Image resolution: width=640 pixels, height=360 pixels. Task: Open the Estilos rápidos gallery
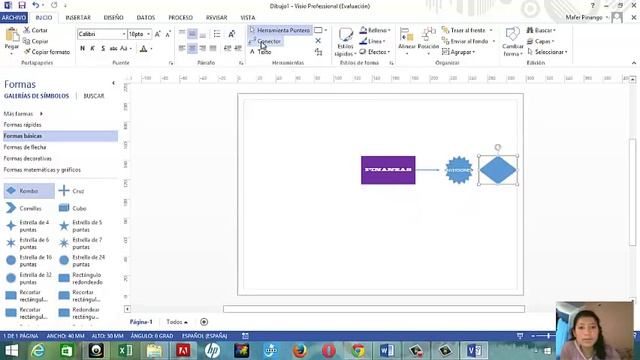pos(345,42)
